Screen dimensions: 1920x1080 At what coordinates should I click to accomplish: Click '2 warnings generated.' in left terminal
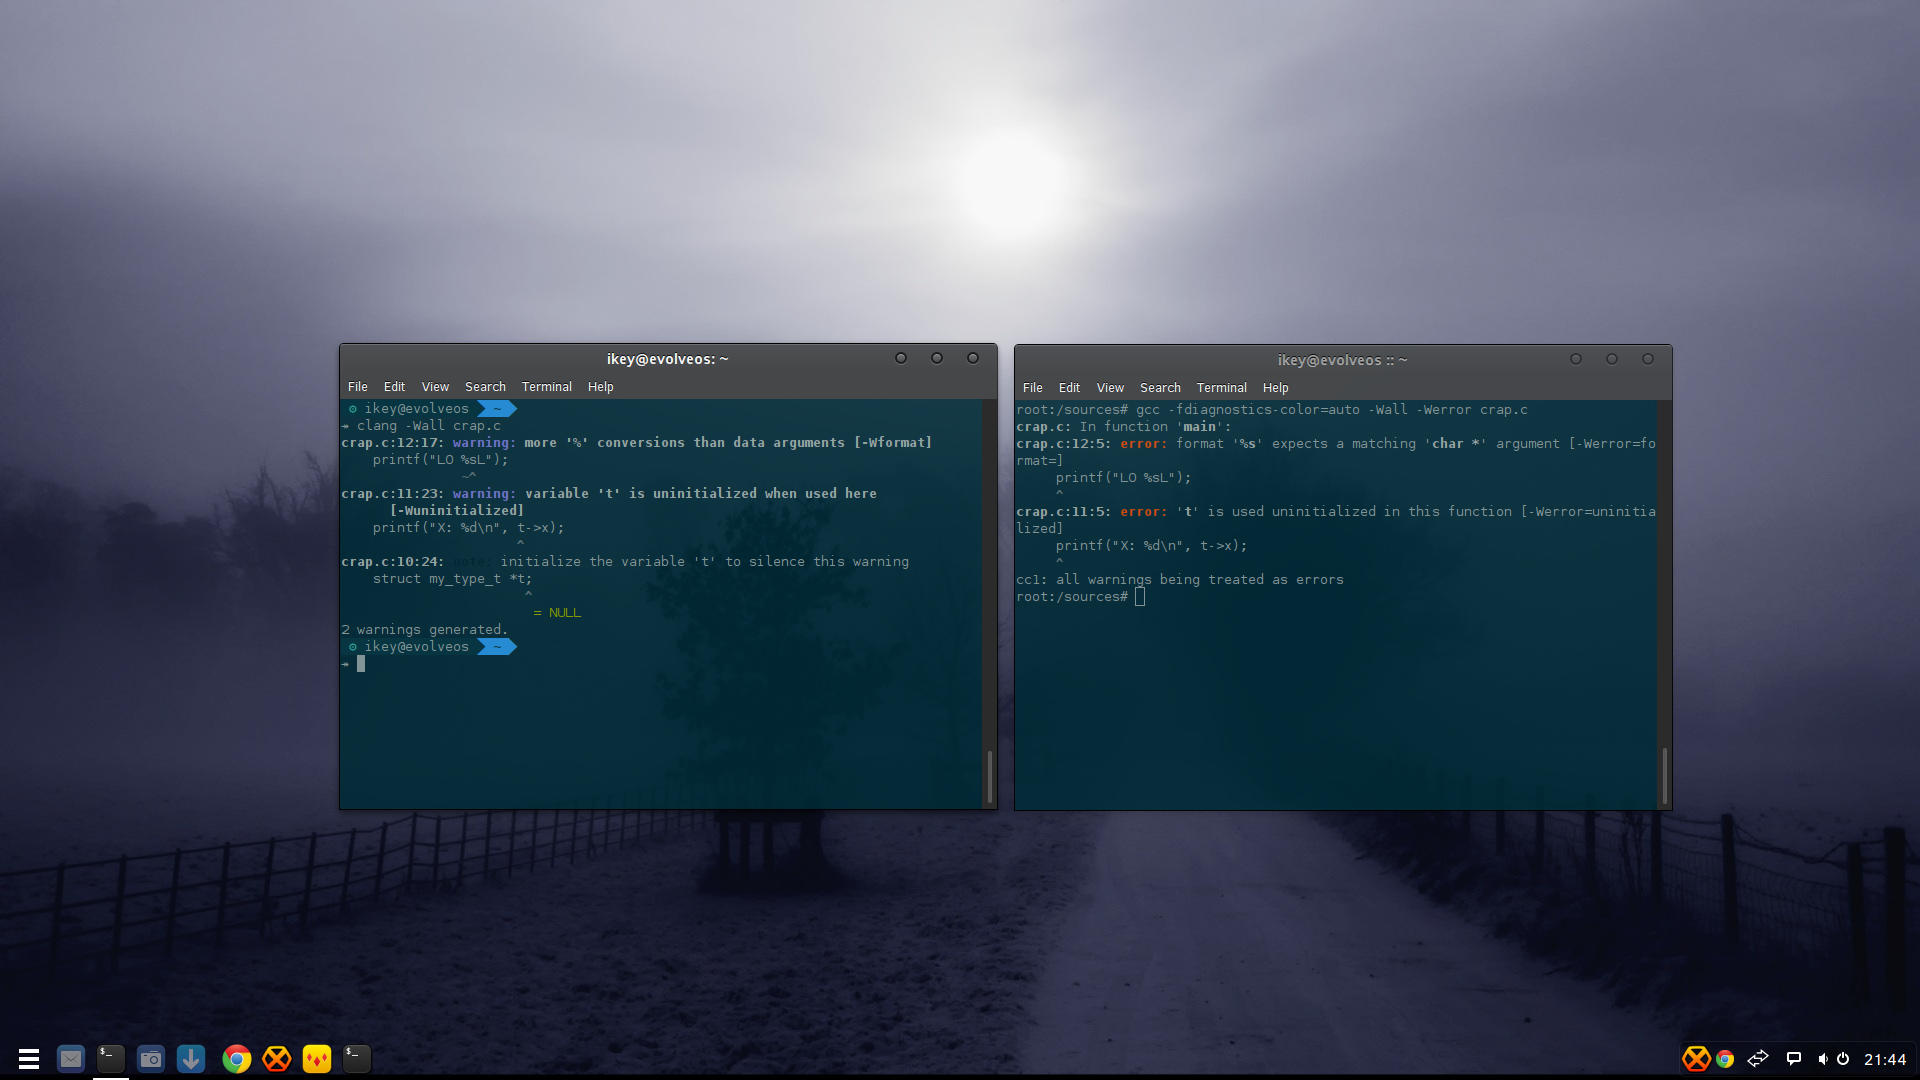[425, 630]
